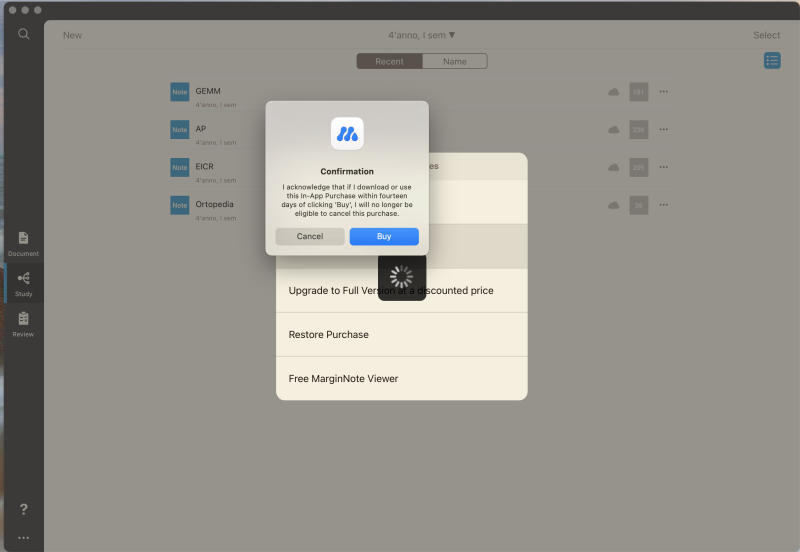This screenshot has width=800, height=552.
Task: Sort notebooks by Name
Action: click(x=454, y=62)
